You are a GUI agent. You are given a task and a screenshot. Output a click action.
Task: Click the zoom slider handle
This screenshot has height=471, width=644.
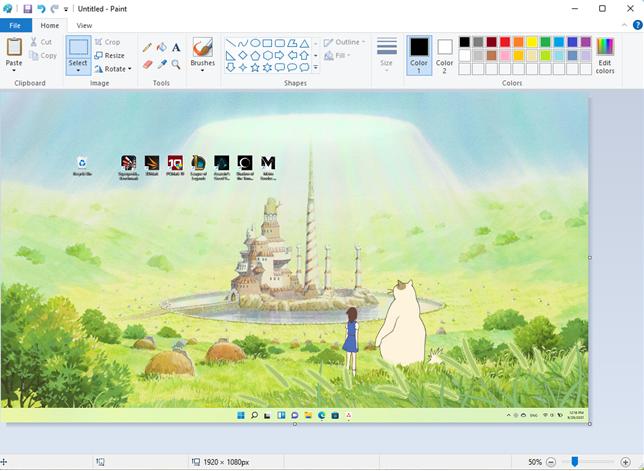click(575, 462)
